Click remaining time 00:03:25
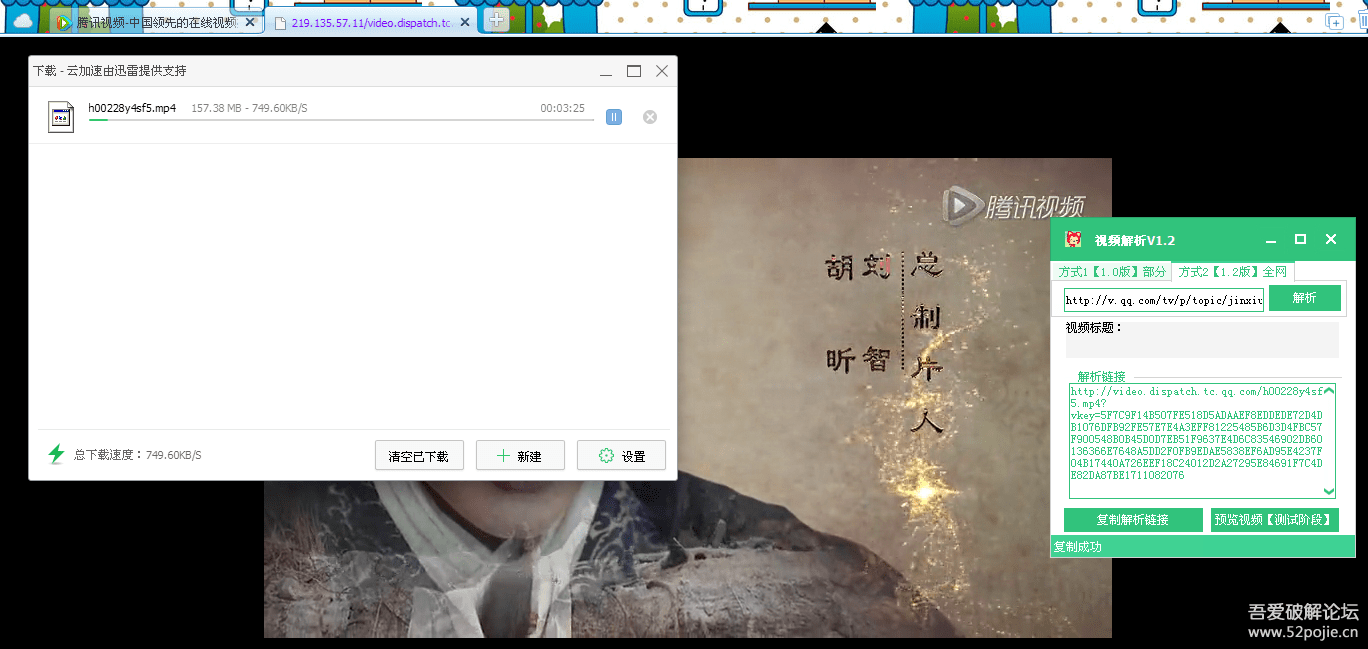This screenshot has width=1368, height=649. tap(562, 108)
